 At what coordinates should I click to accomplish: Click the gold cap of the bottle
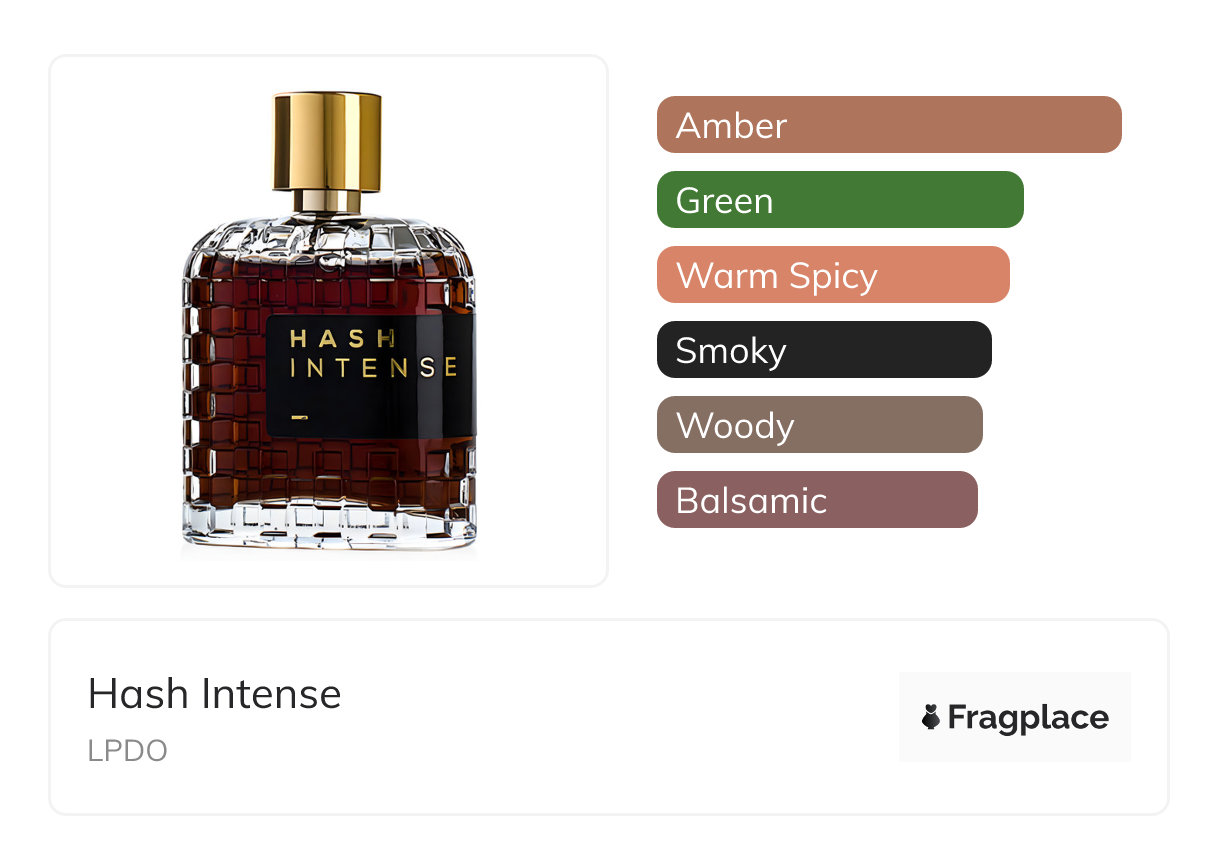(x=328, y=140)
